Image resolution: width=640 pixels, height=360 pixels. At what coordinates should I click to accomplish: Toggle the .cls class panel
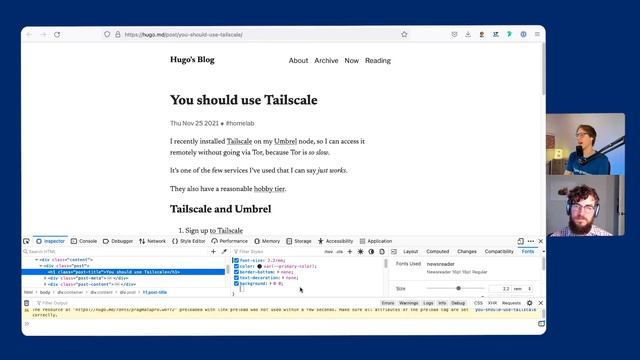(339, 252)
